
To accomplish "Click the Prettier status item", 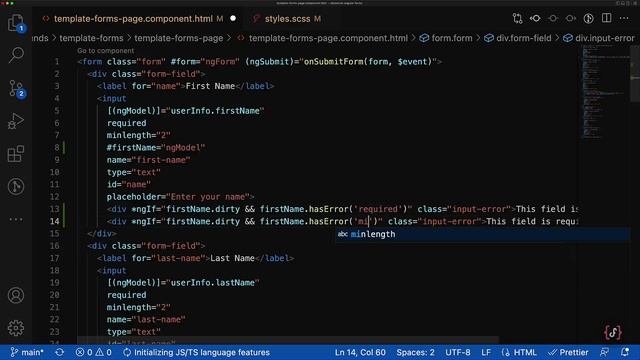I will (569, 352).
